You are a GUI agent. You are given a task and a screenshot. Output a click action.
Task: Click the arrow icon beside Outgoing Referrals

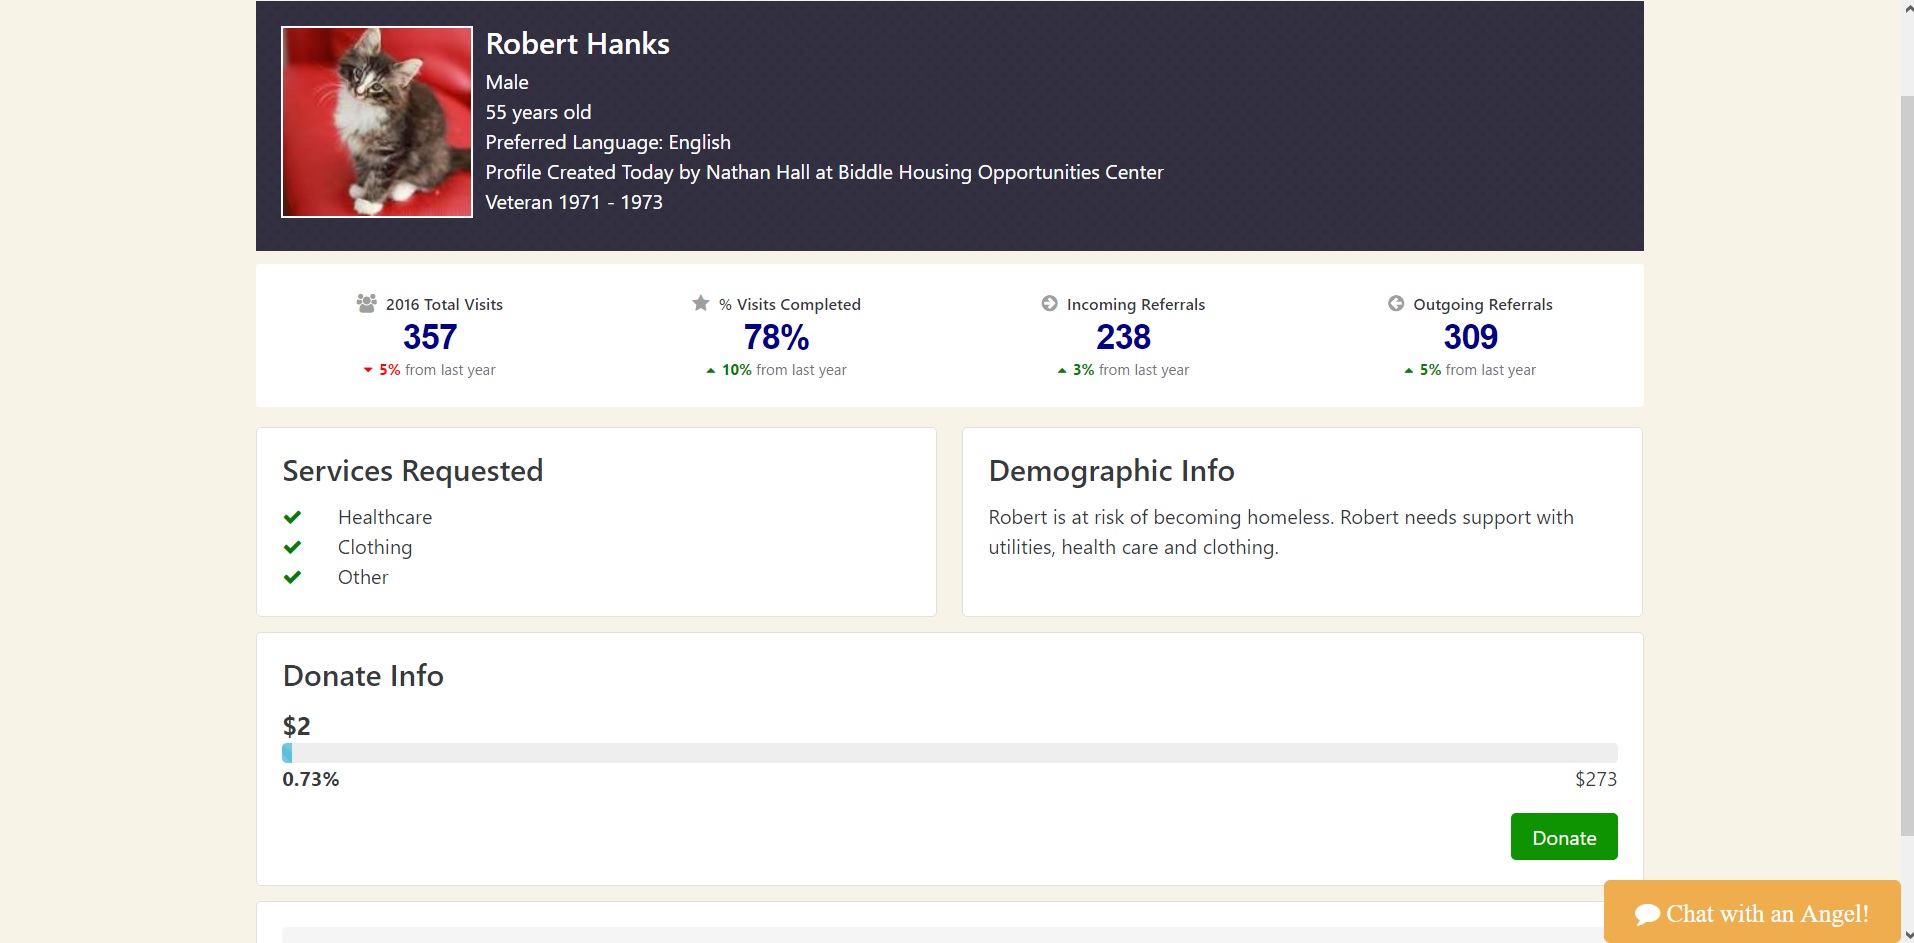pyautogui.click(x=1396, y=303)
